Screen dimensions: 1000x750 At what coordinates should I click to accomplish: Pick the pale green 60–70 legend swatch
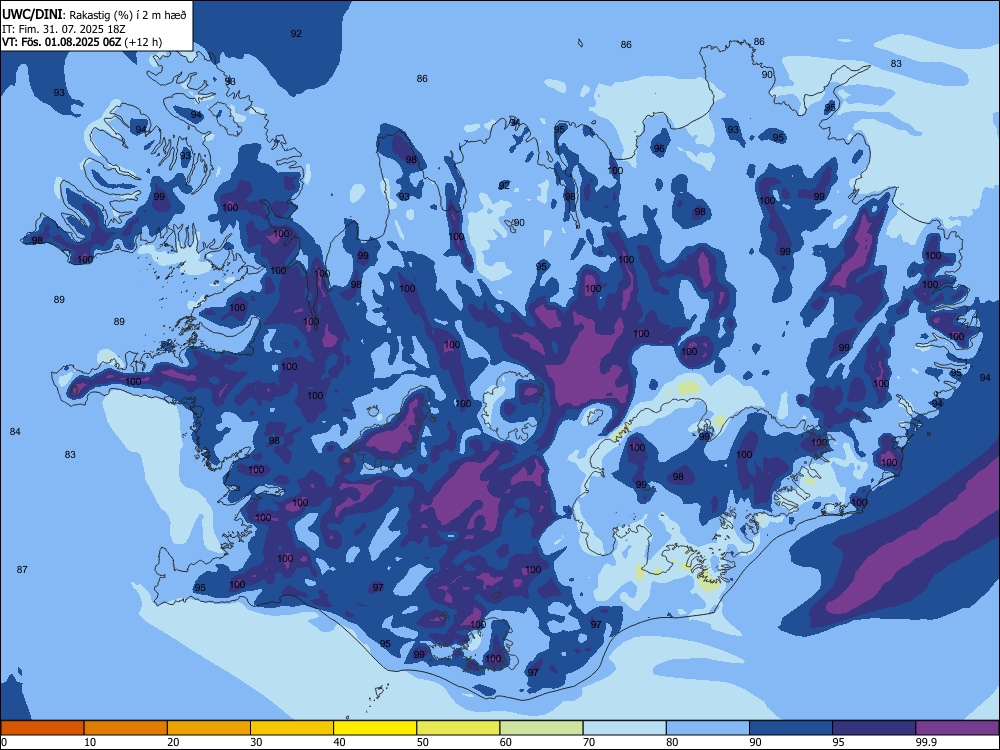(x=541, y=728)
